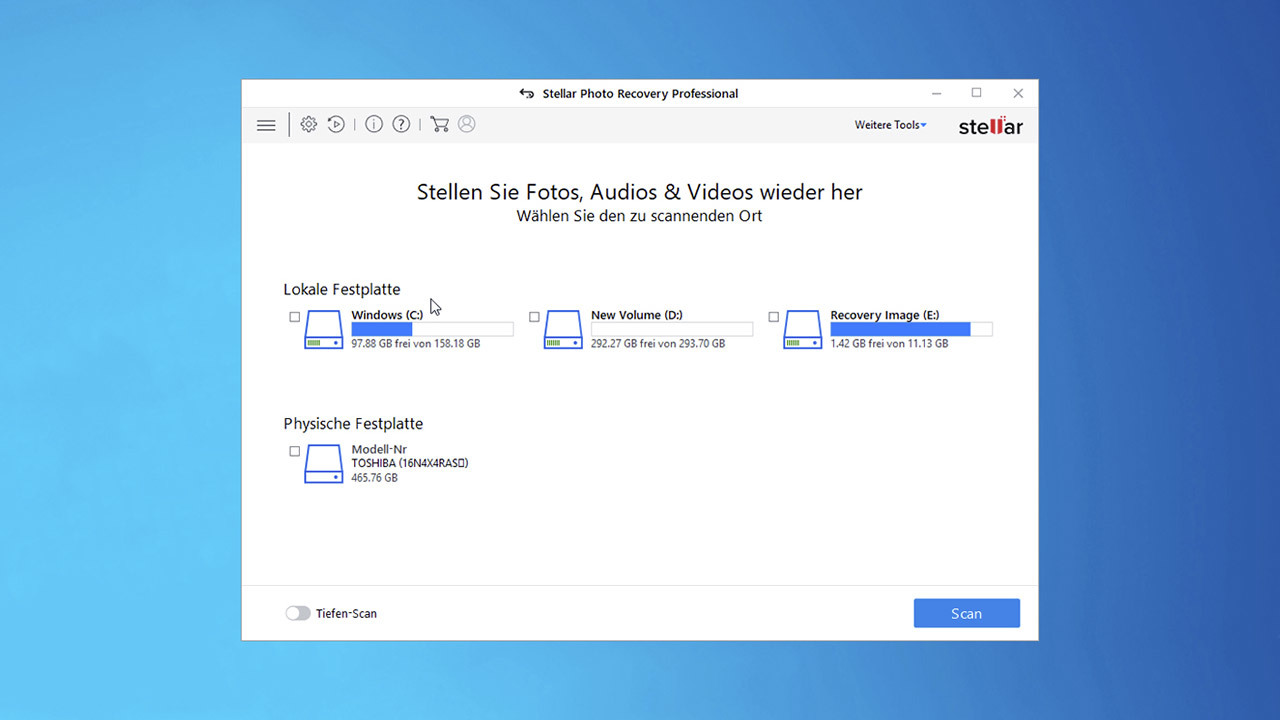Screen dimensions: 1280x720
Task: Click the TOSHIBA (16N4X4RAS) text
Action: point(410,464)
